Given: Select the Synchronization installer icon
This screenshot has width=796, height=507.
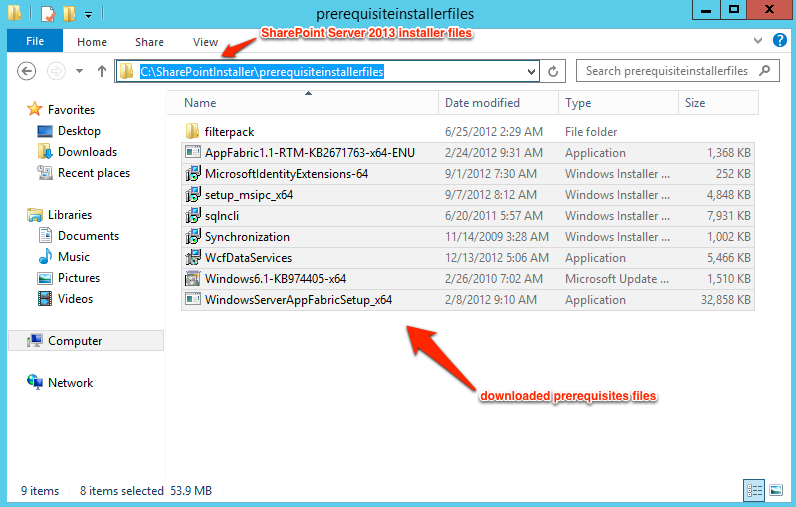Looking at the screenshot, I should [x=192, y=236].
